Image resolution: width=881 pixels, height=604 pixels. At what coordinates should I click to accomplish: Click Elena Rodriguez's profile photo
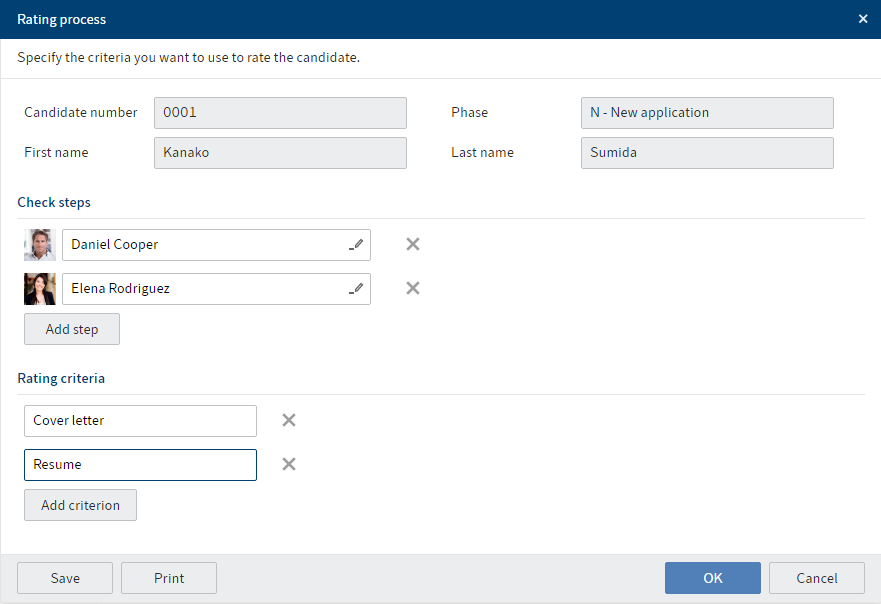(40, 289)
